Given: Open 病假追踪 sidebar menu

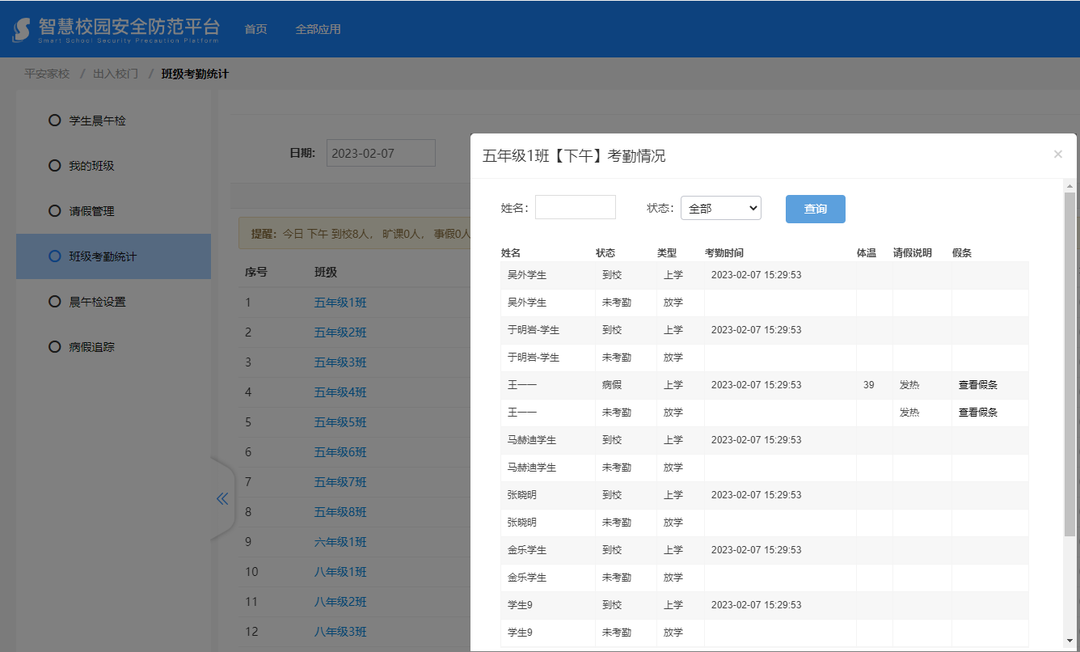Looking at the screenshot, I should click(92, 347).
